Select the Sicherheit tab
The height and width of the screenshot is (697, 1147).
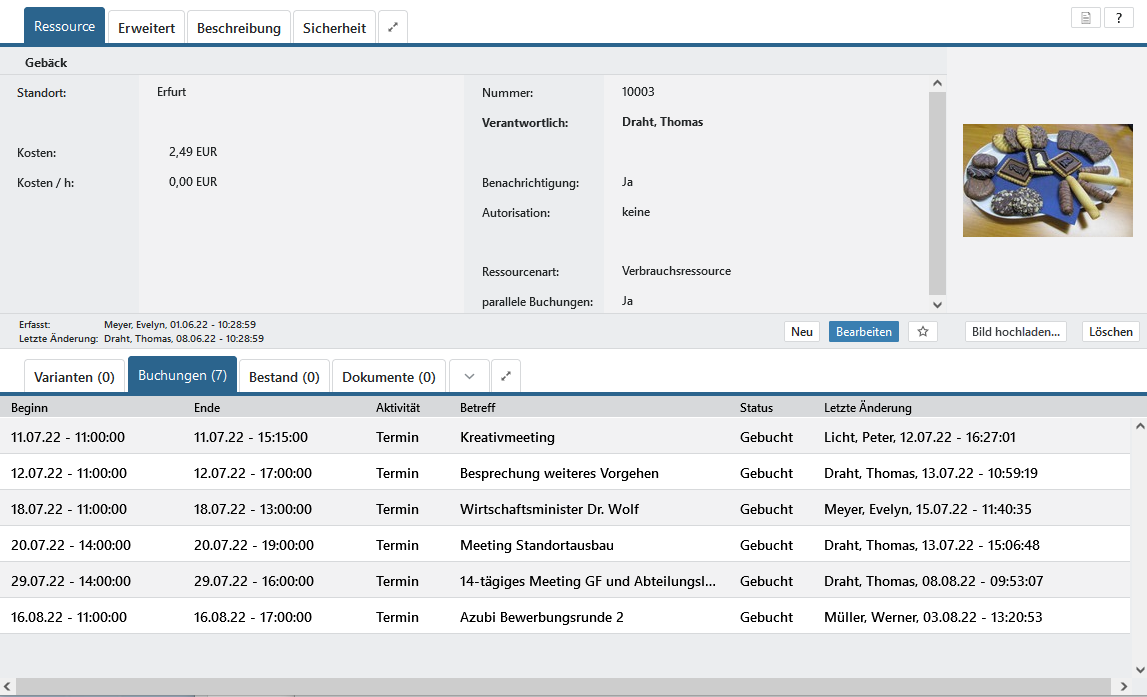[334, 28]
